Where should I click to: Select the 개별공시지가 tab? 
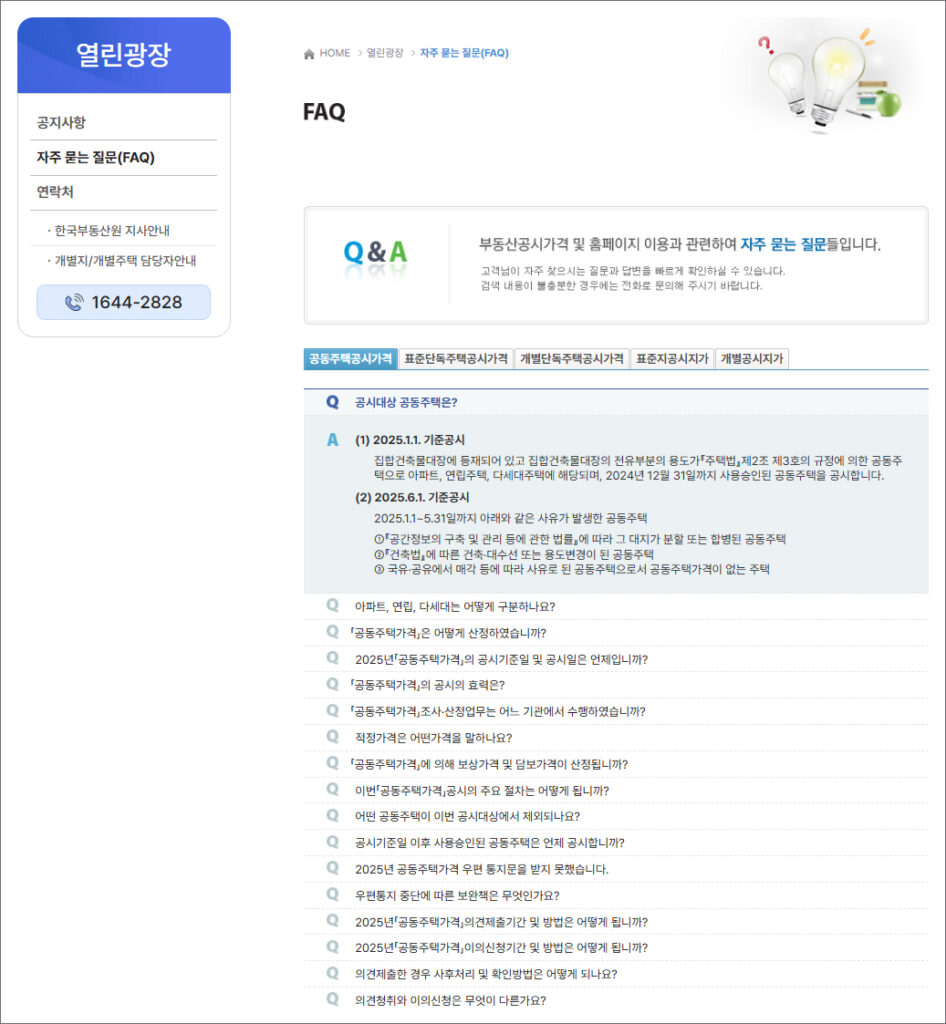point(752,359)
